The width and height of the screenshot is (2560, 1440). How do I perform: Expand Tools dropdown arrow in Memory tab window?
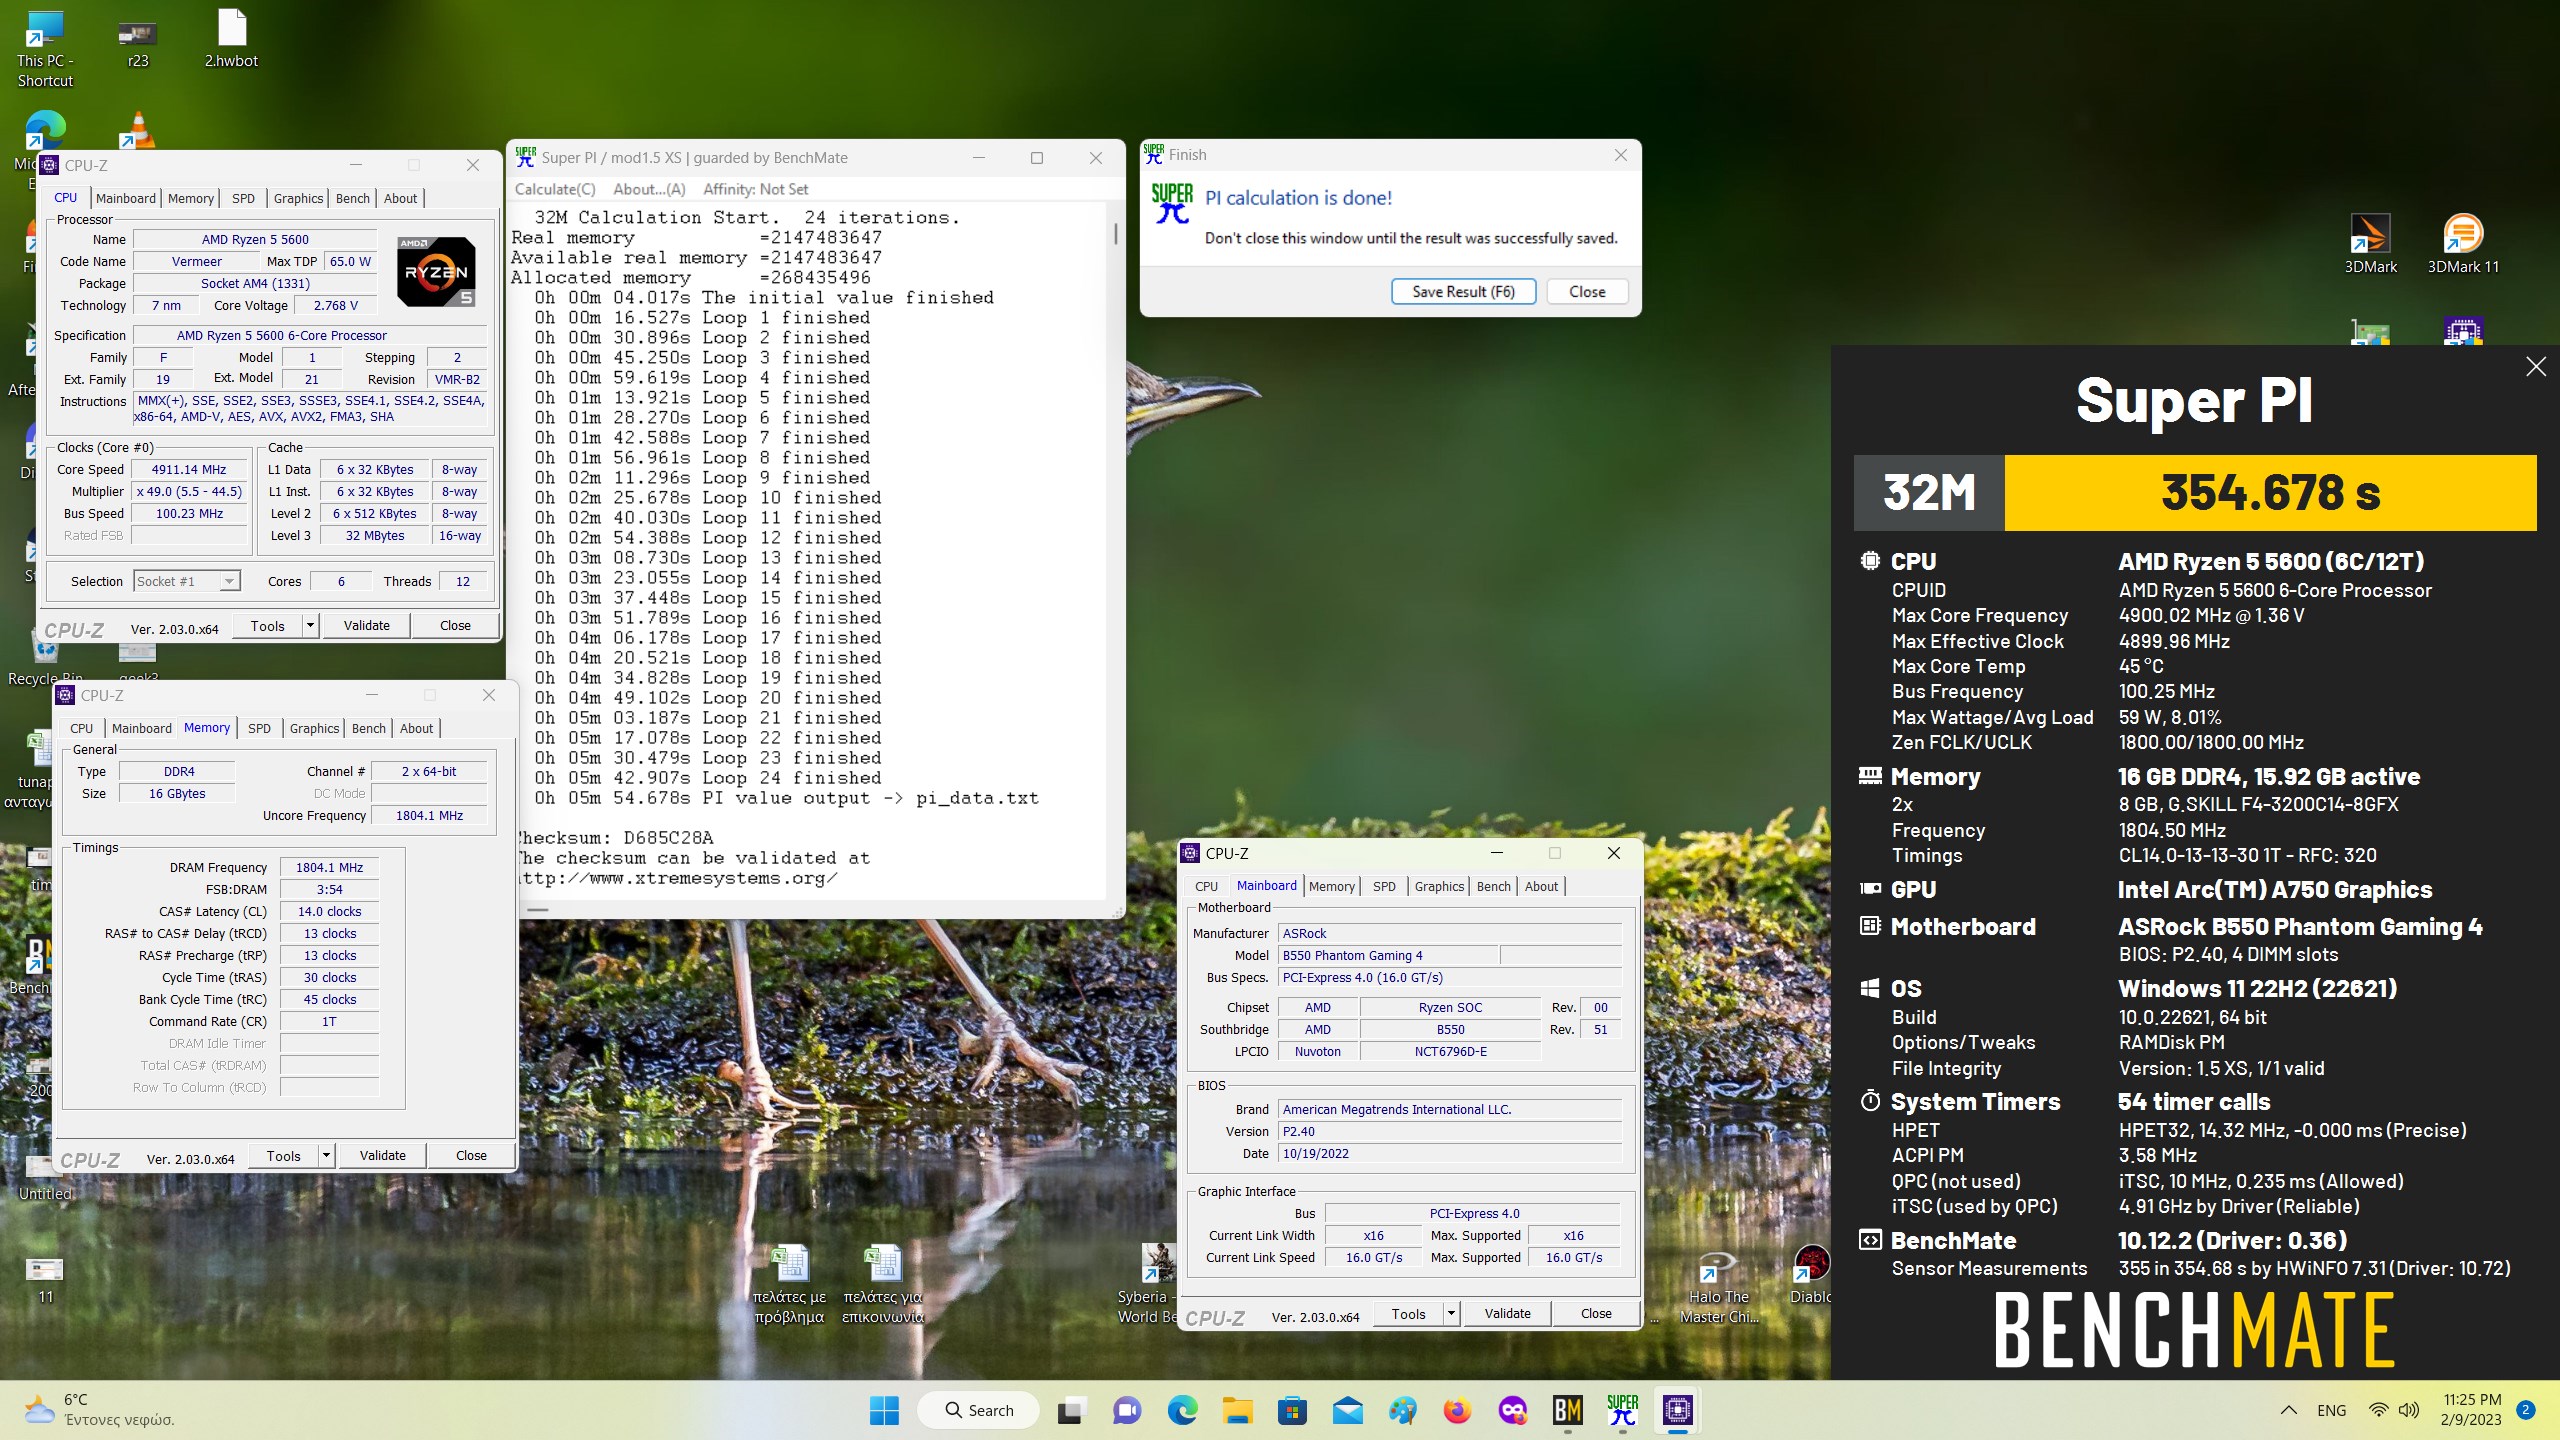click(x=326, y=1156)
